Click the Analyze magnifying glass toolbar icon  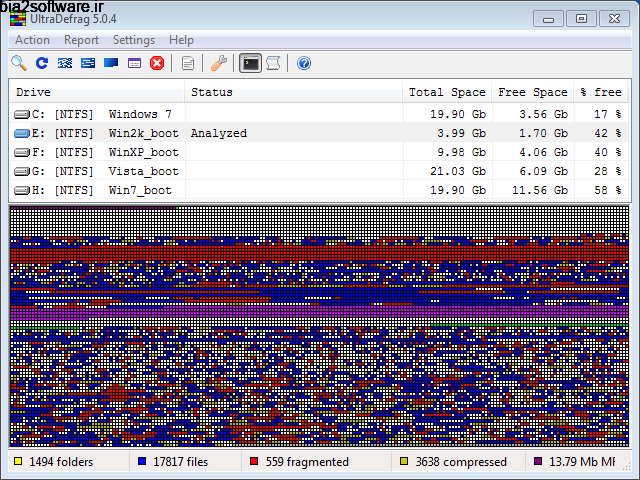tap(19, 63)
